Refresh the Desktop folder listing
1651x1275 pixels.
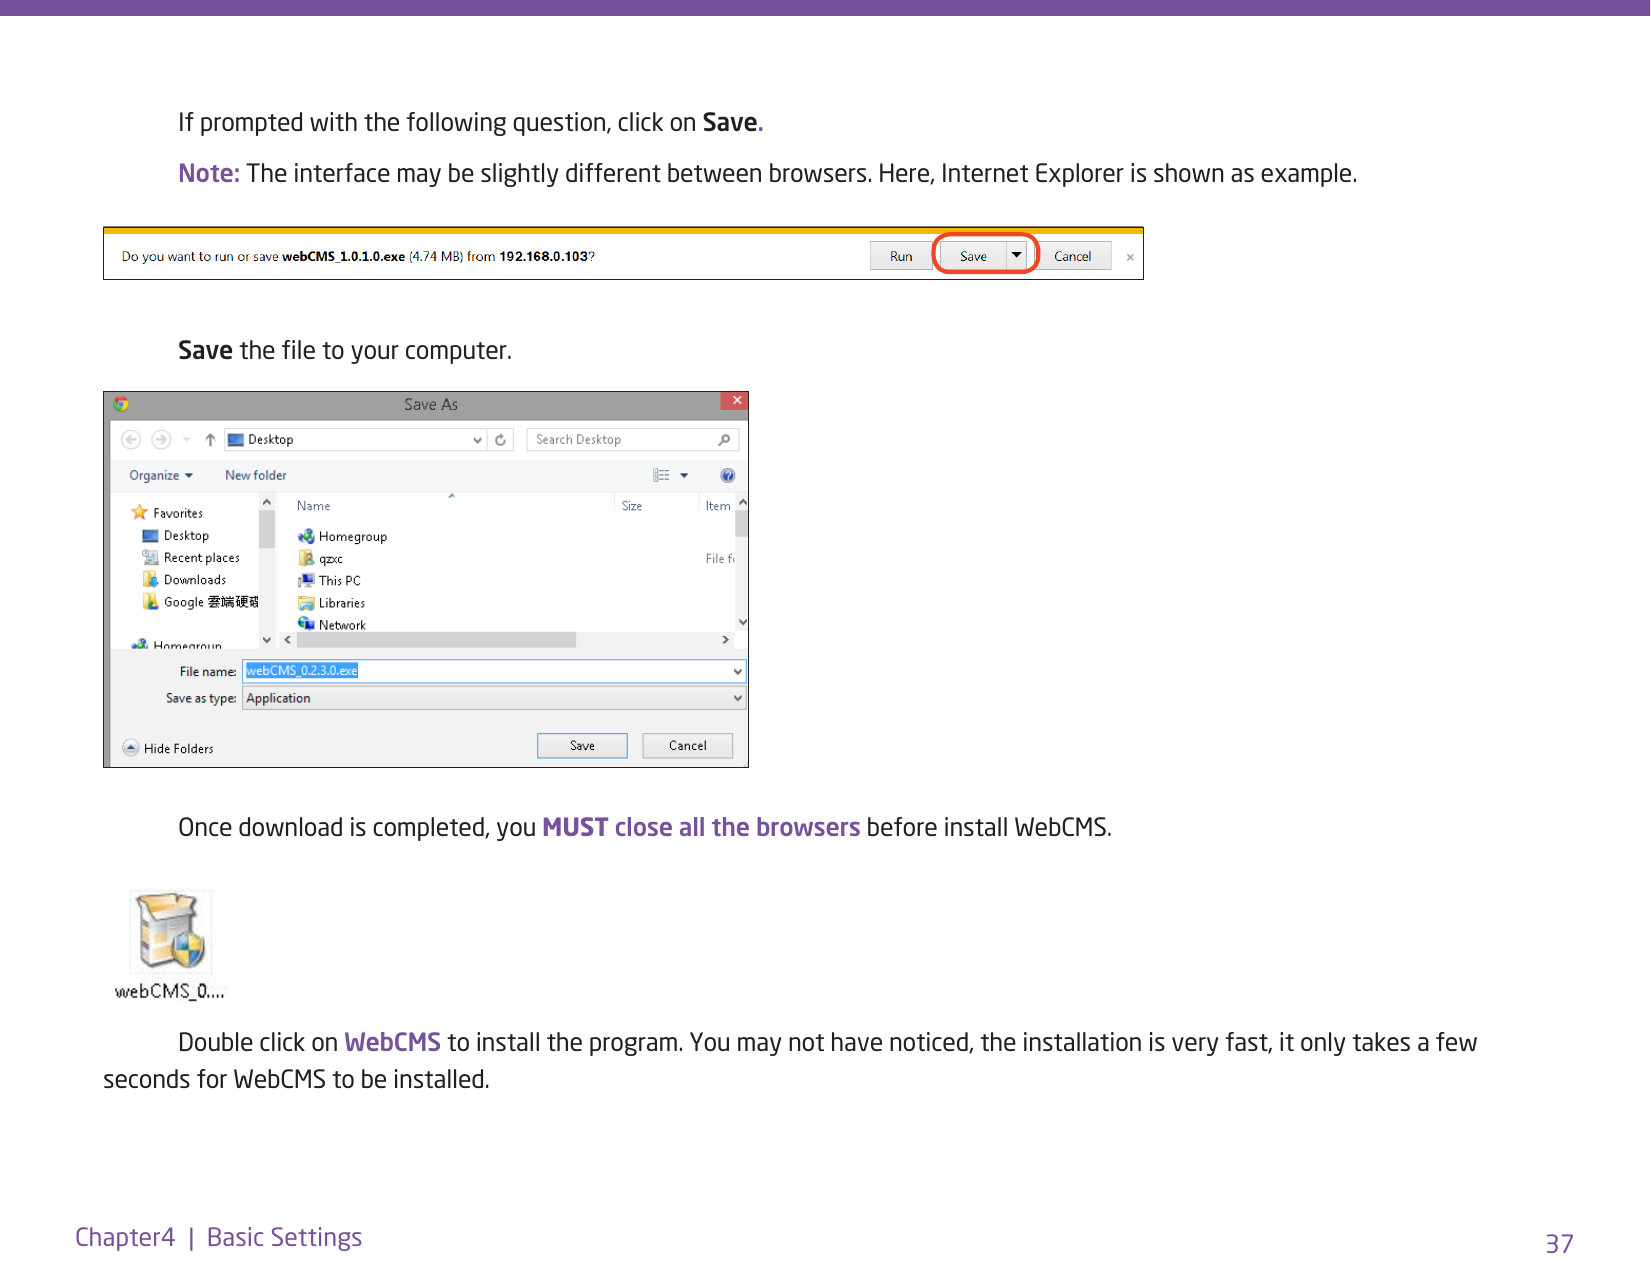[501, 440]
